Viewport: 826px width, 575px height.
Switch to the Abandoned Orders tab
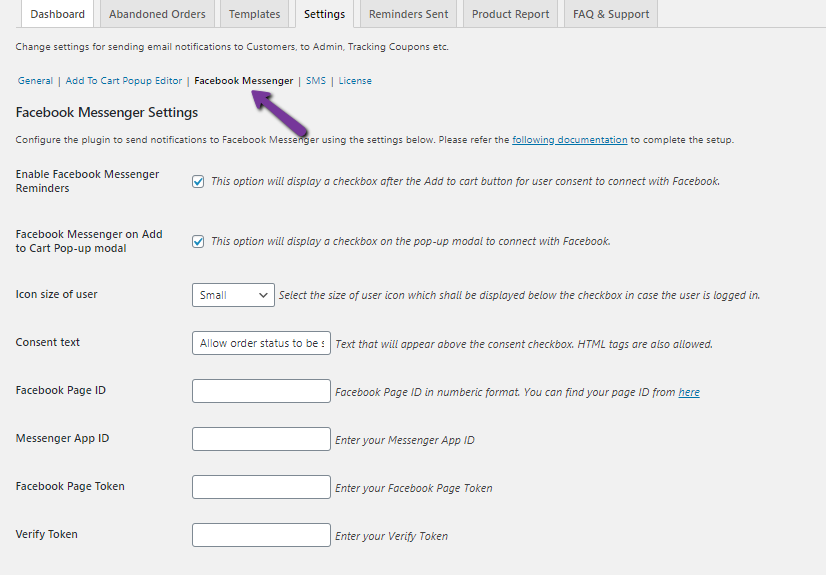coord(157,14)
